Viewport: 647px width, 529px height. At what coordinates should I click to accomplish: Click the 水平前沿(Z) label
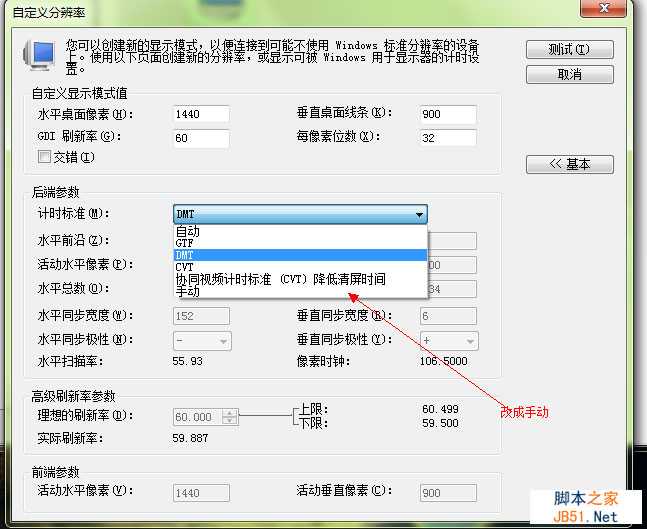click(x=74, y=240)
